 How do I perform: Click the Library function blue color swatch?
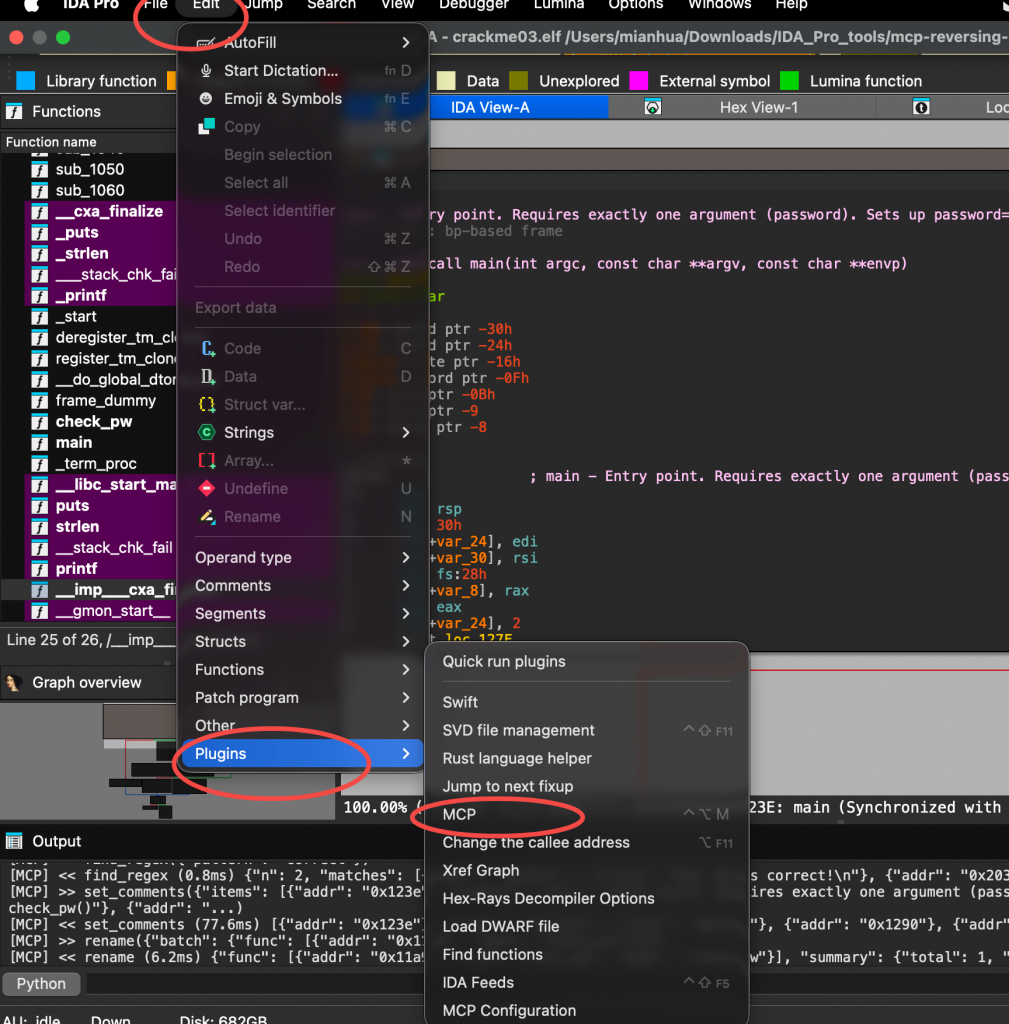[25, 81]
